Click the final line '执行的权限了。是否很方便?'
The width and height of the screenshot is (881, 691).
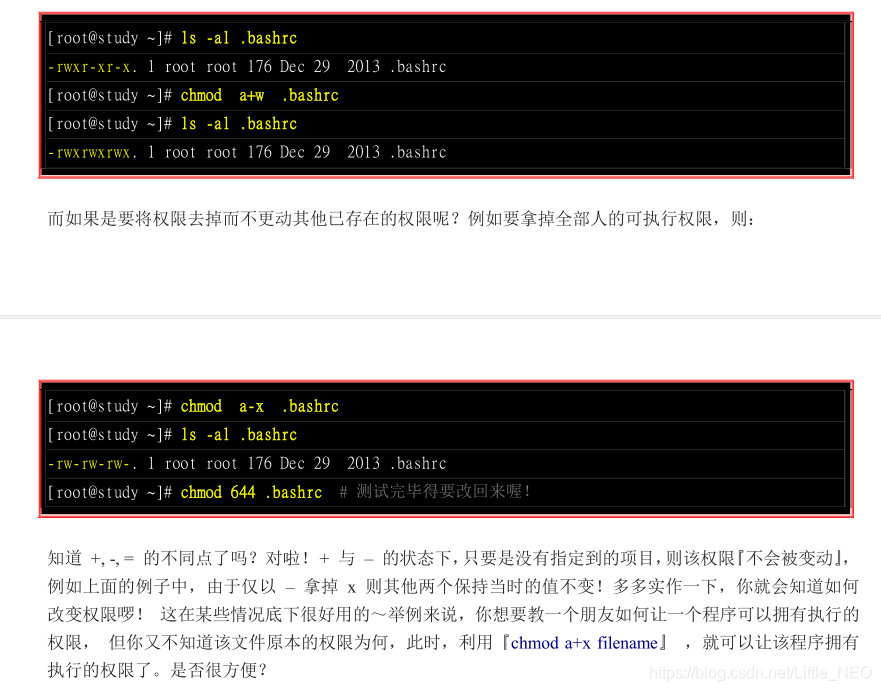coord(157,670)
